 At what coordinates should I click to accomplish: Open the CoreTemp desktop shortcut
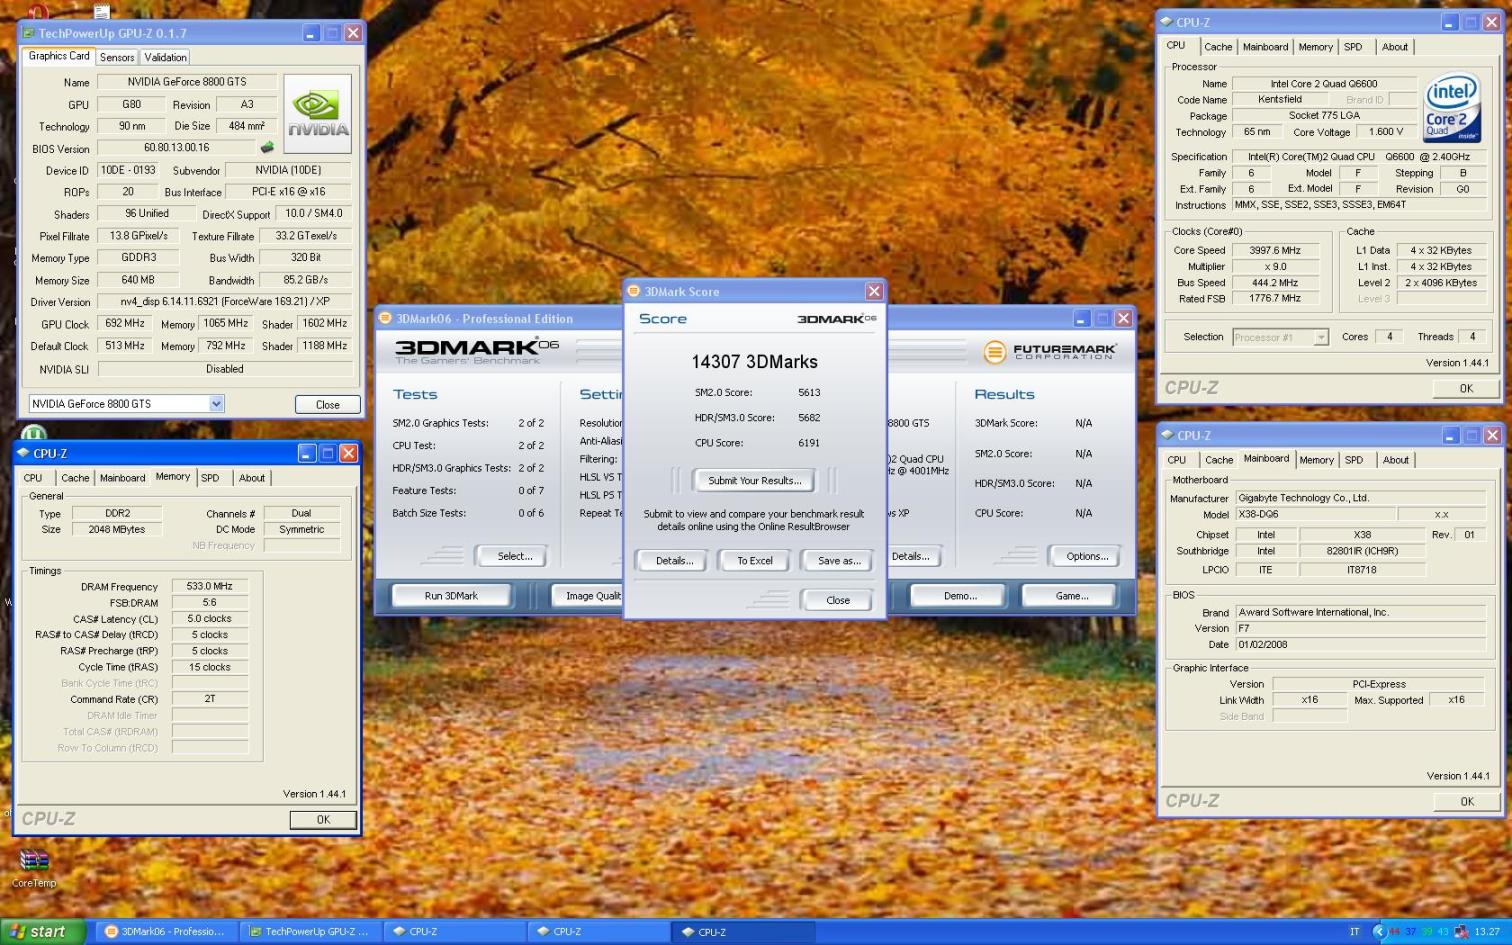click(x=34, y=868)
